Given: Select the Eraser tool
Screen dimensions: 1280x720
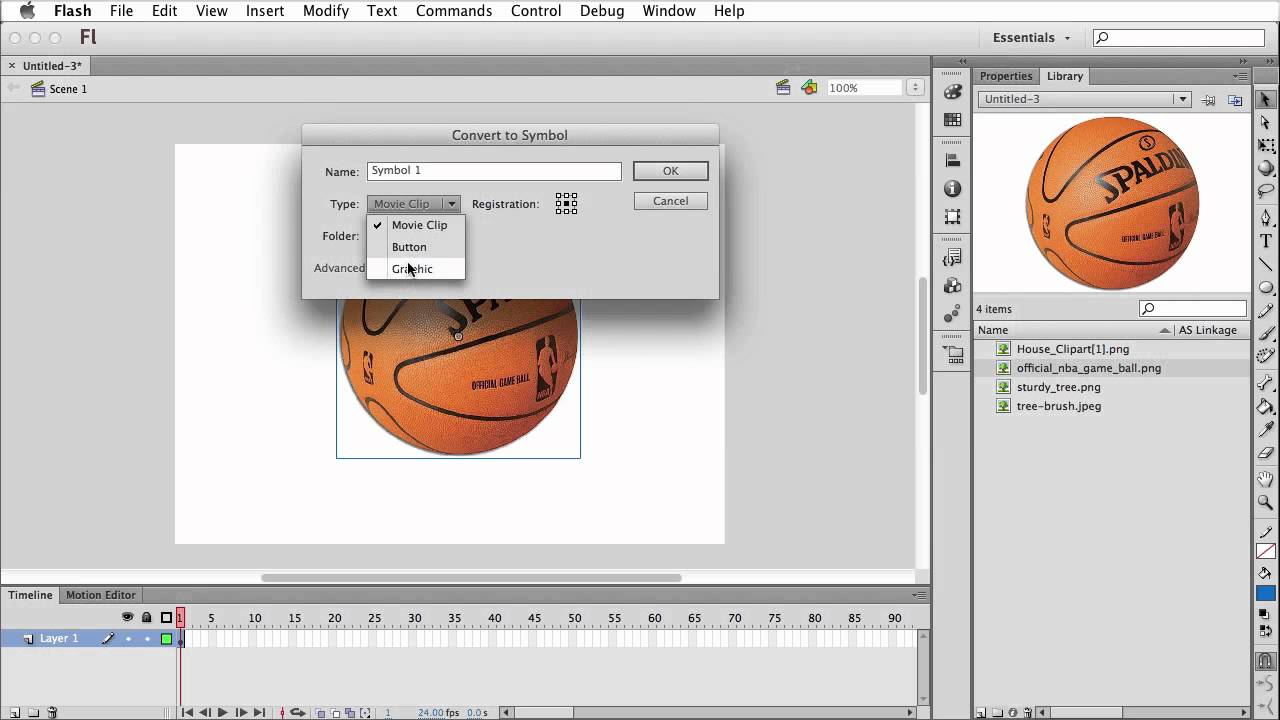Looking at the screenshot, I should click(1265, 453).
